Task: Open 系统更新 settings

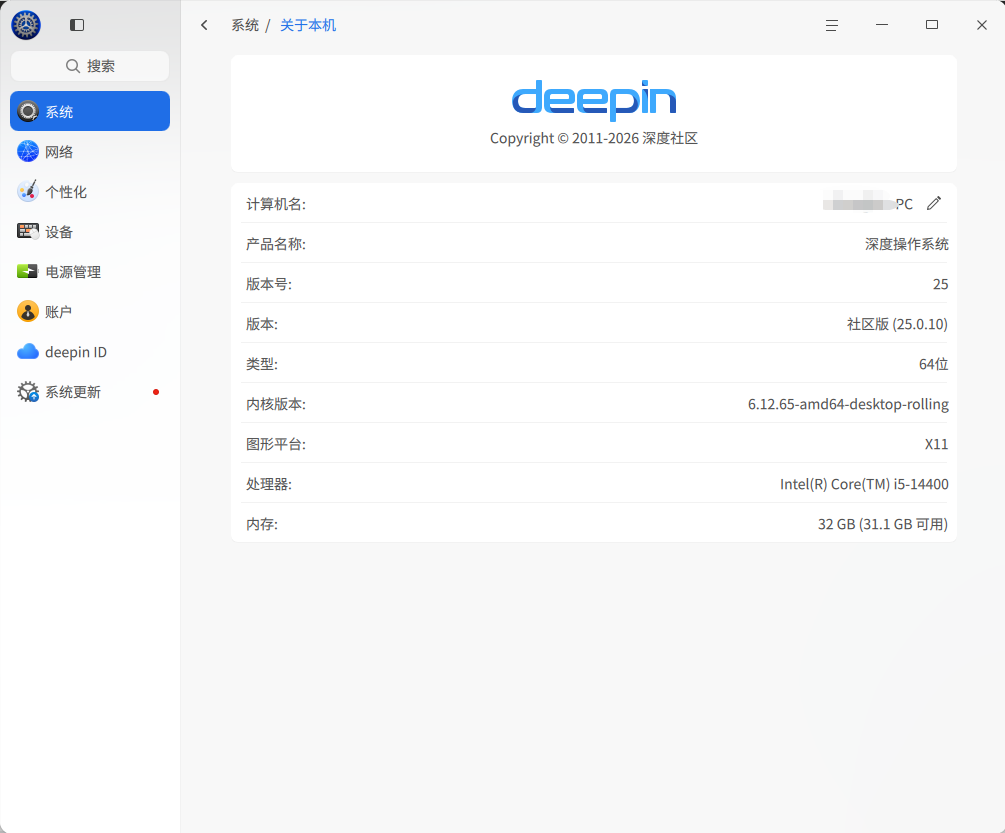Action: pyautogui.click(x=90, y=392)
